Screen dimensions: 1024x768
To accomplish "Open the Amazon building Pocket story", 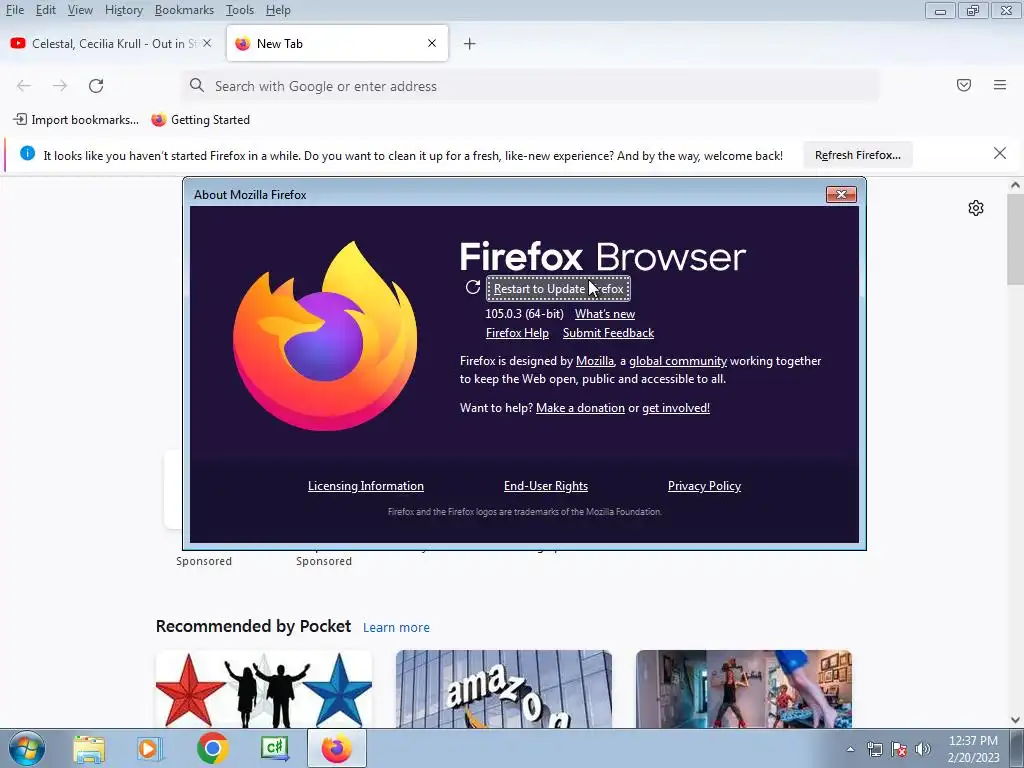I will tap(504, 689).
